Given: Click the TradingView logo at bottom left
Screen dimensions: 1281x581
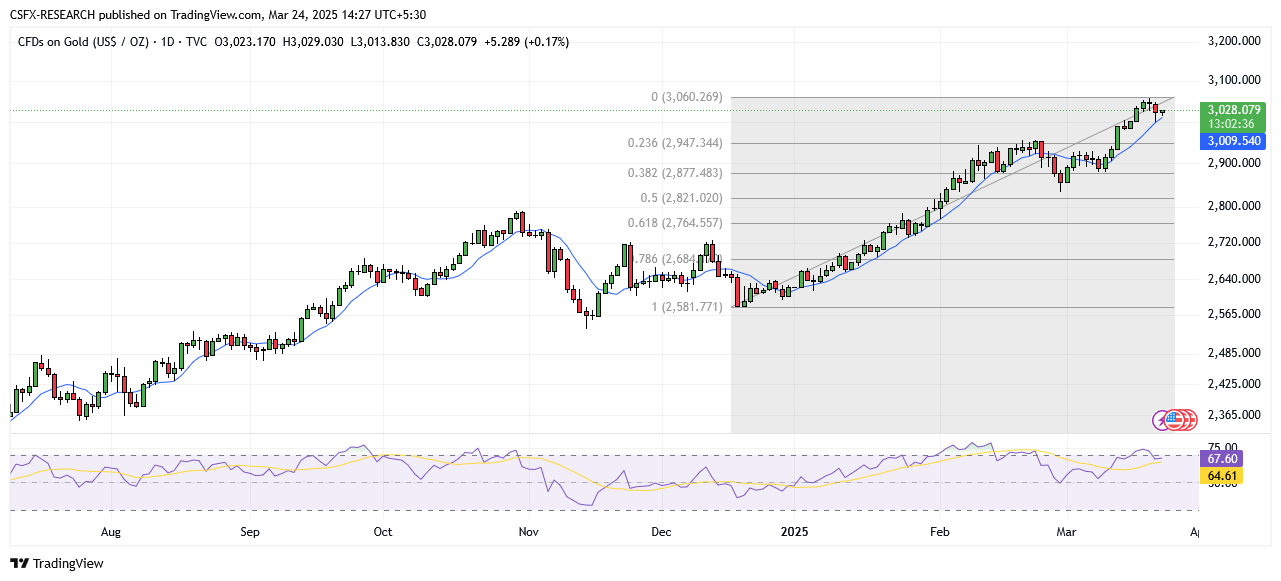Looking at the screenshot, I should [57, 563].
